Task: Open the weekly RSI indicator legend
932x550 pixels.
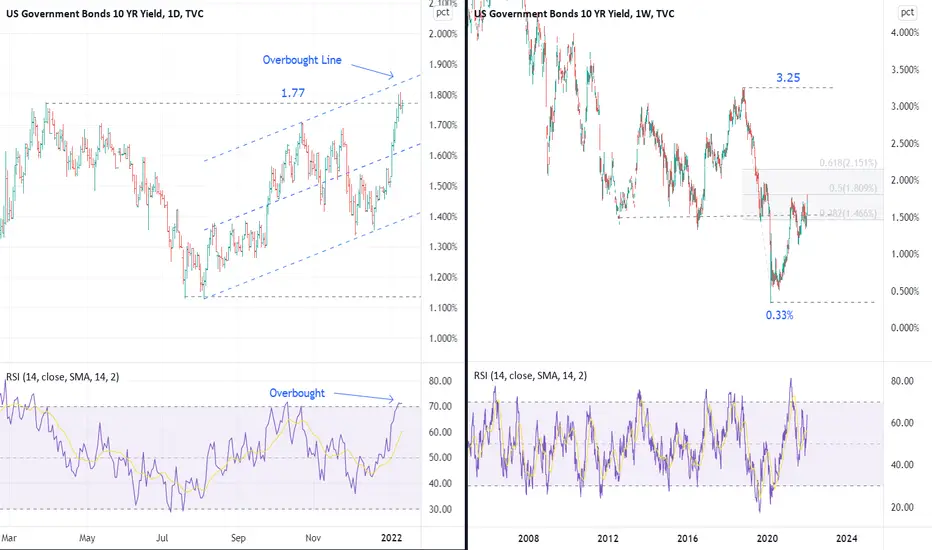Action: pos(530,376)
